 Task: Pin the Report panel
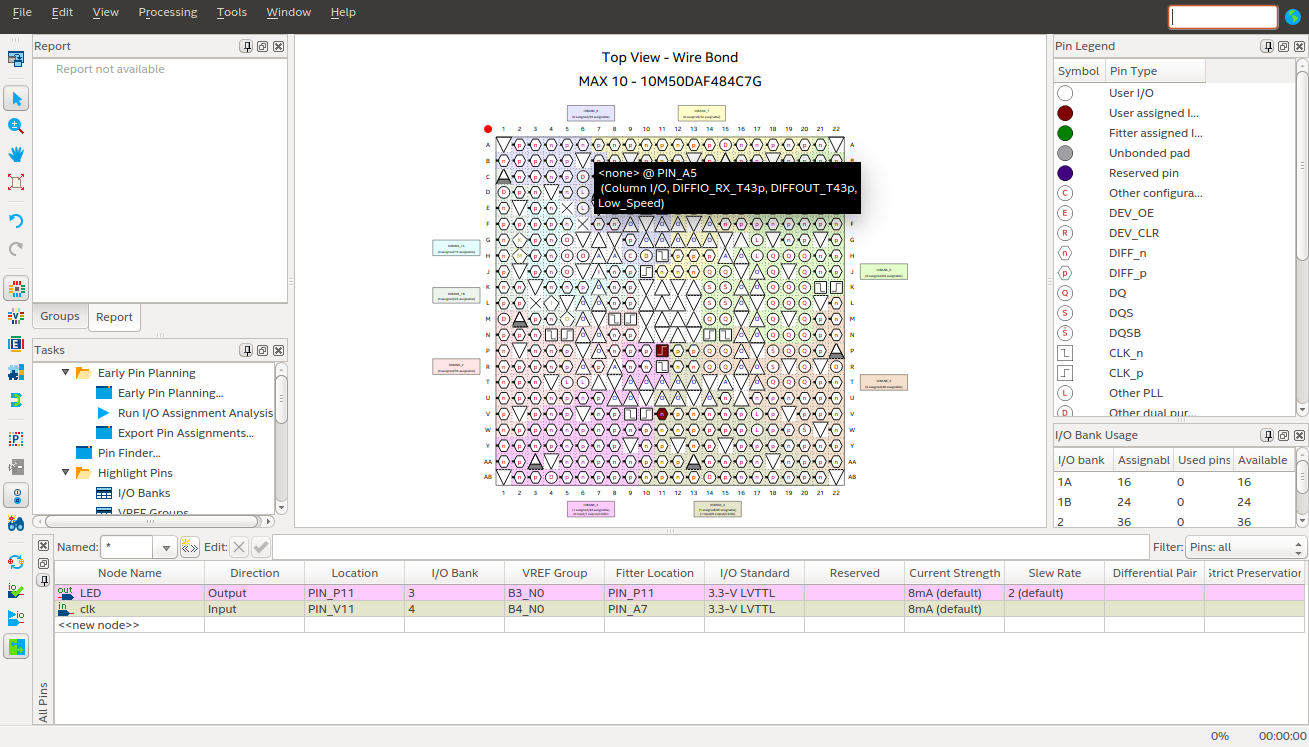[x=246, y=46]
